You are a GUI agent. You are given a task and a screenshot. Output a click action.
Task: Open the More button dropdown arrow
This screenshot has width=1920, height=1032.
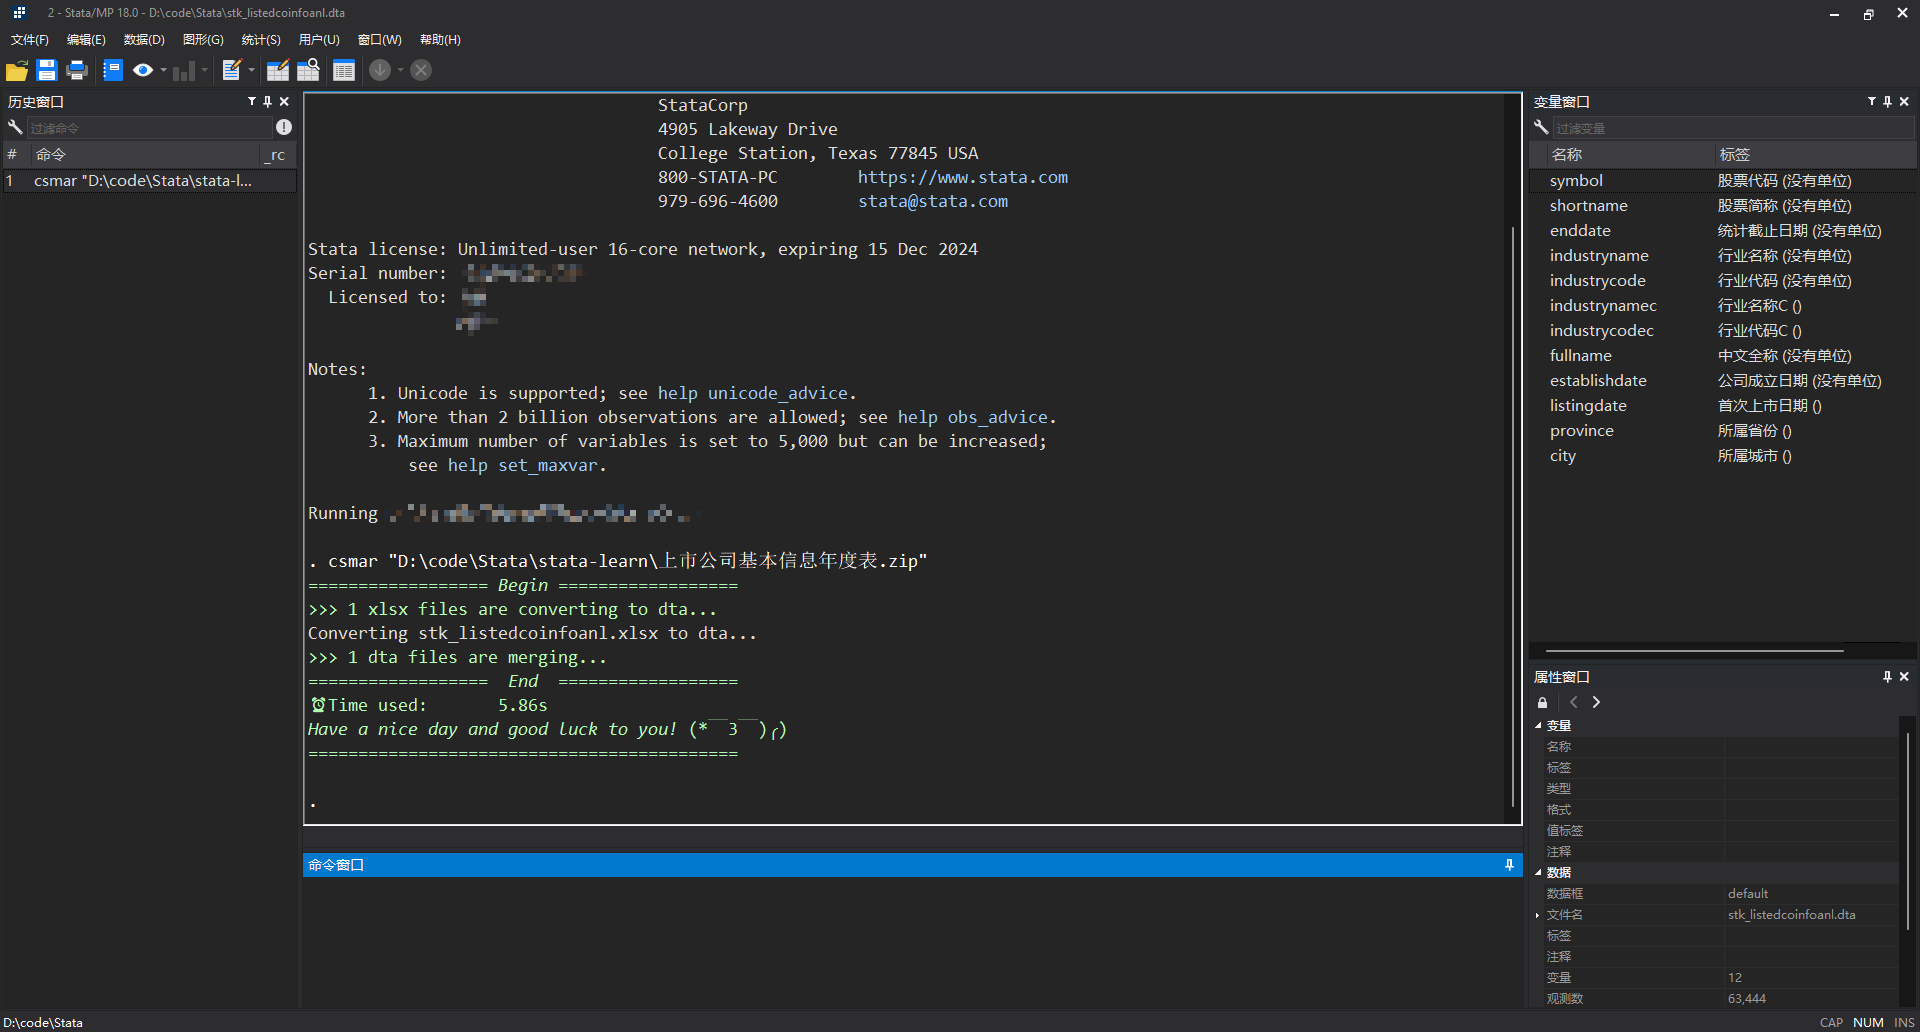coord(400,70)
